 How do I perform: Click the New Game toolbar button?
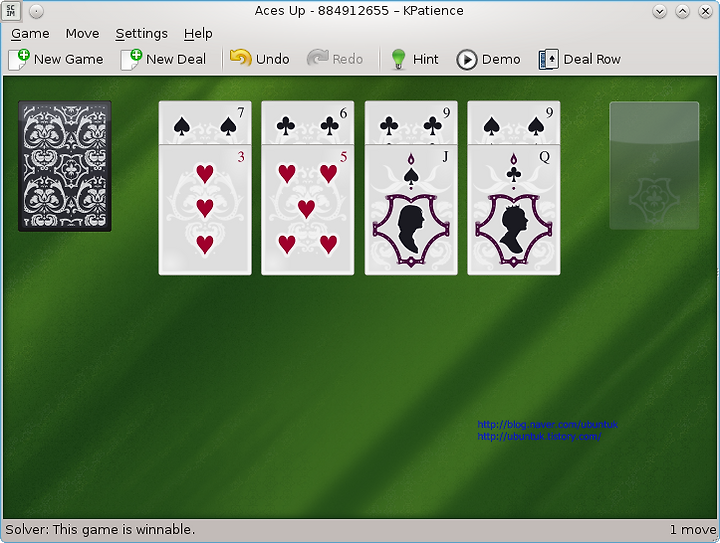(56, 59)
